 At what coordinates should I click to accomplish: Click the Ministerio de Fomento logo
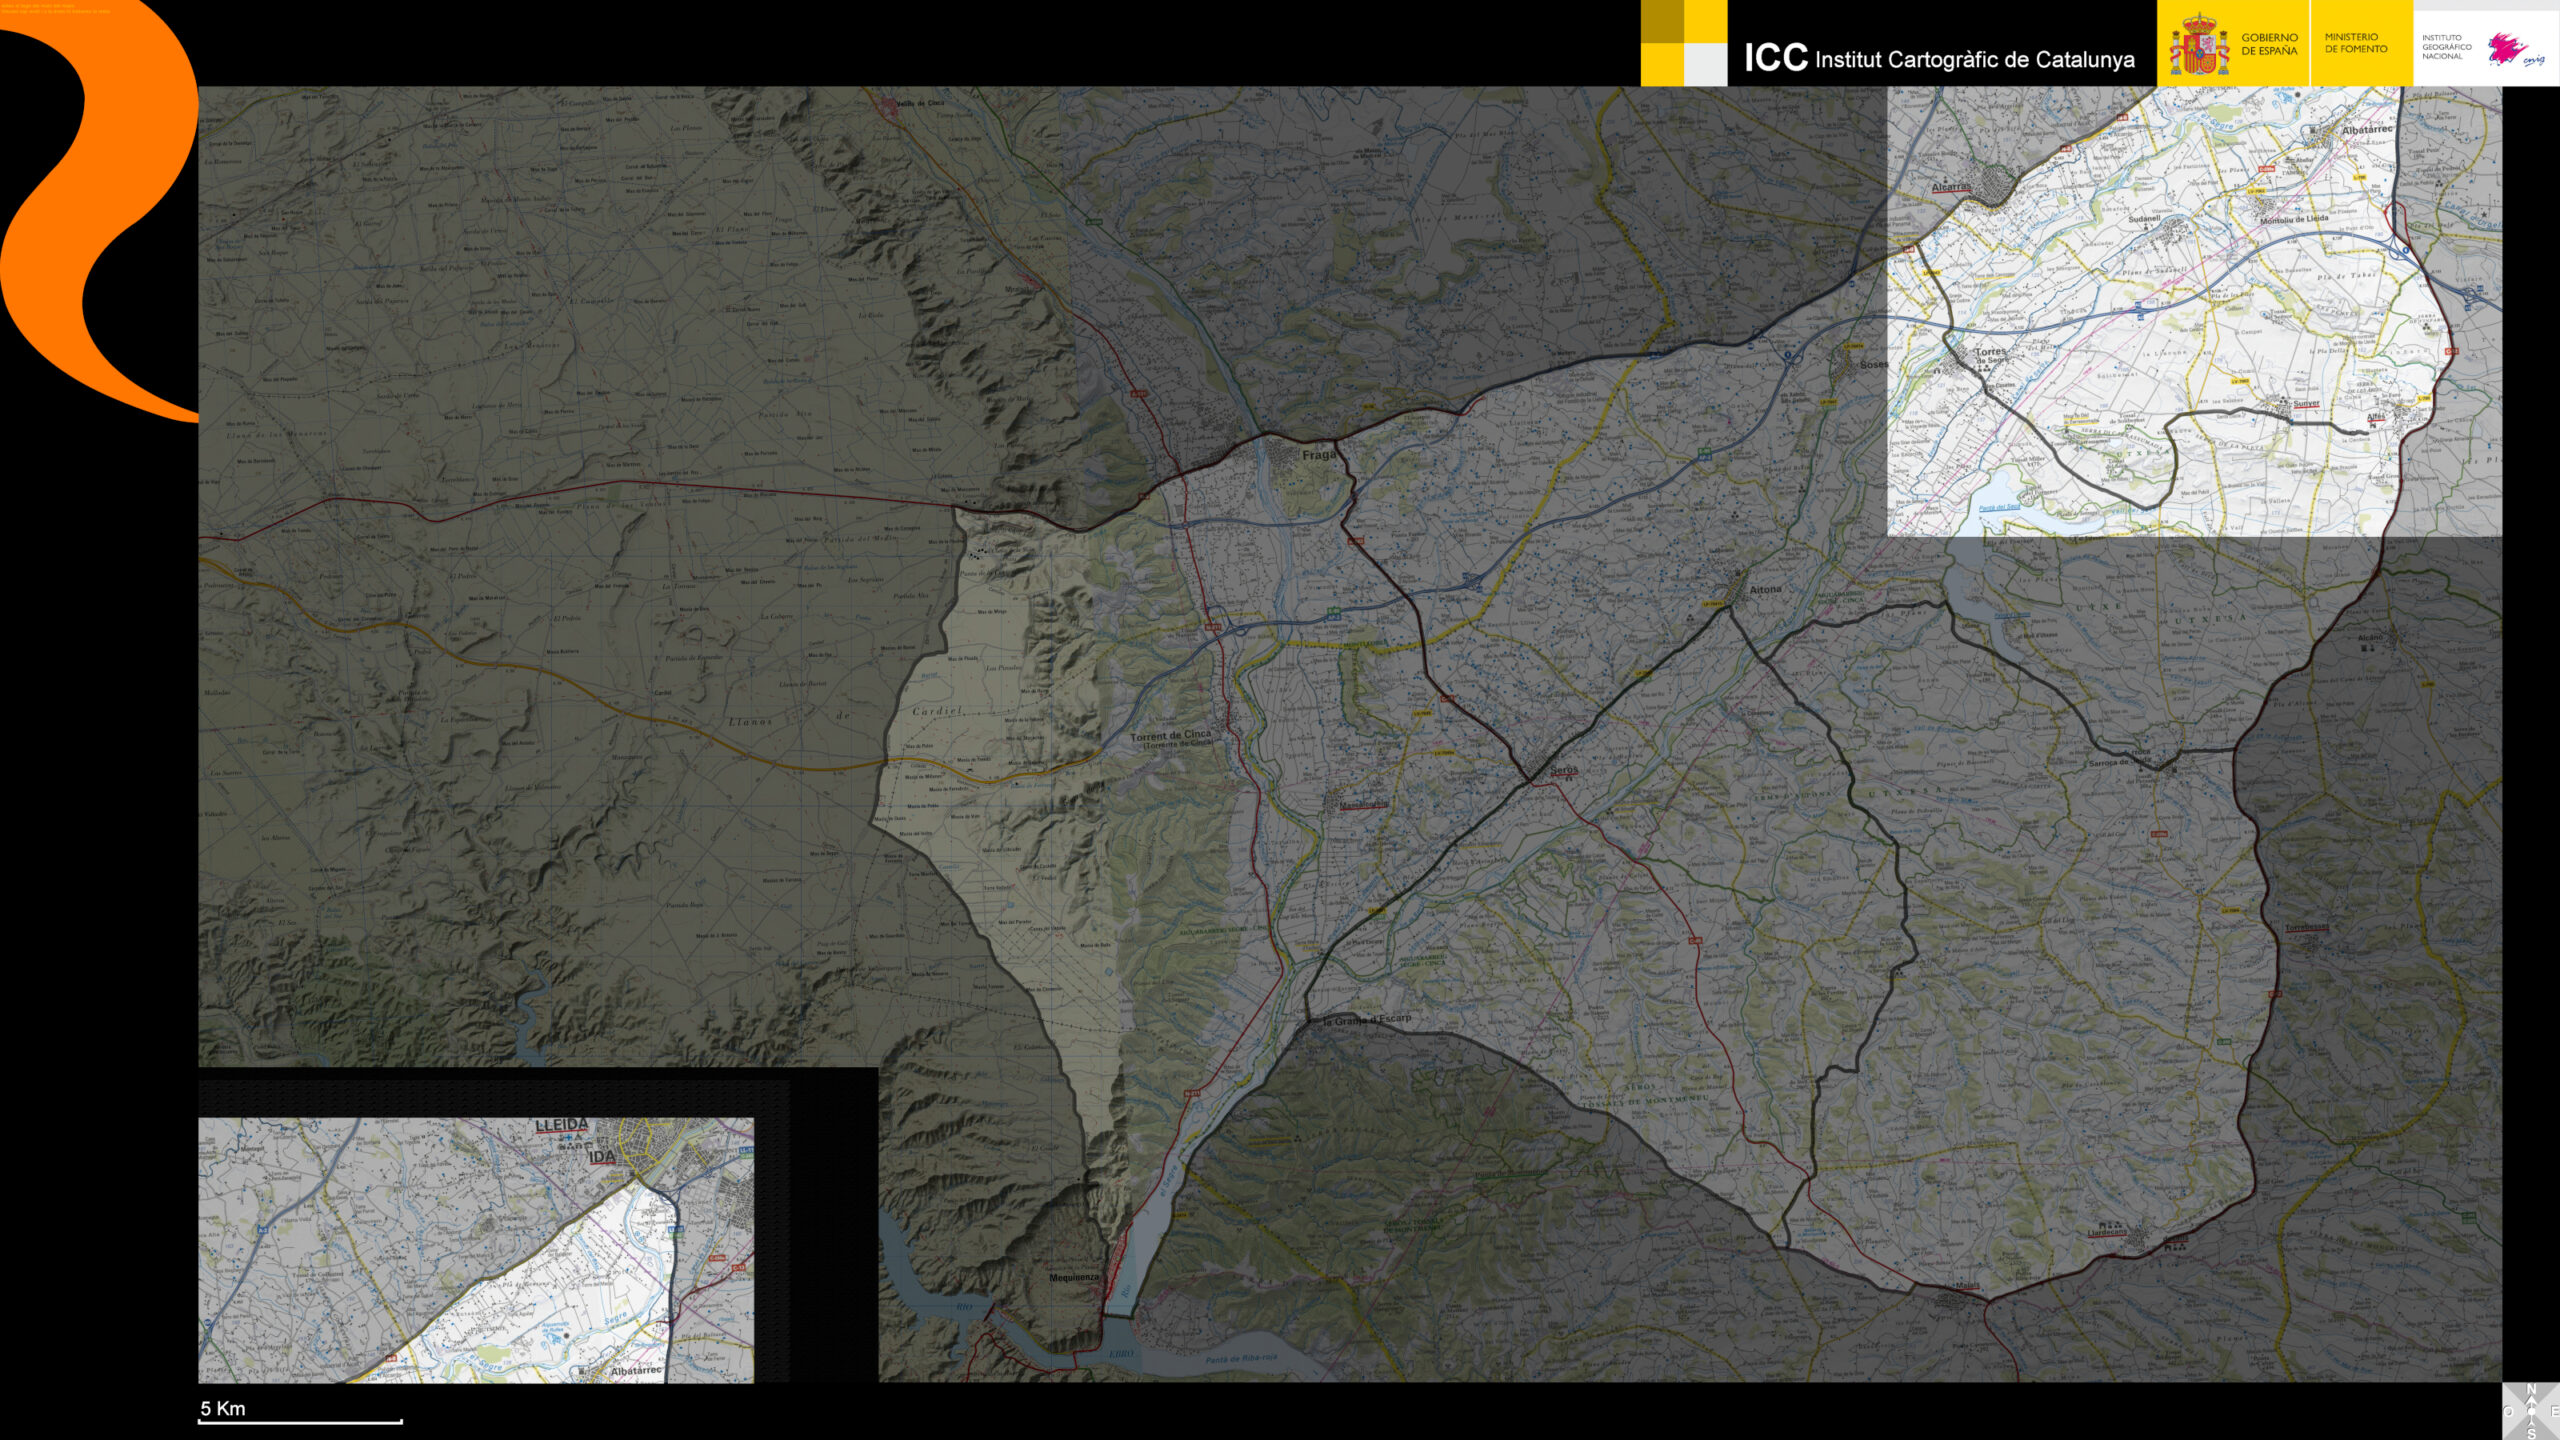pyautogui.click(x=2355, y=43)
